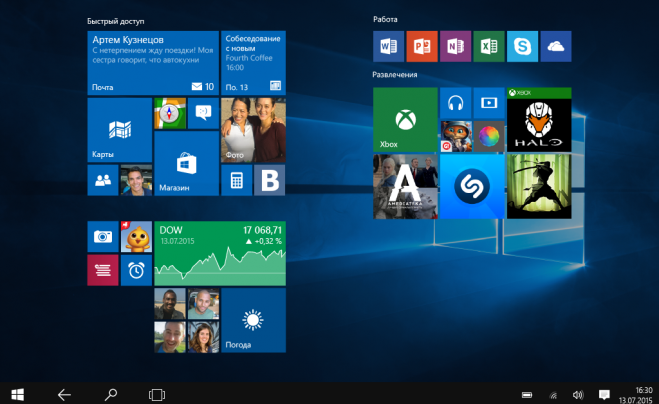
Task: Open the alarm clock tile
Action: pos(136,270)
